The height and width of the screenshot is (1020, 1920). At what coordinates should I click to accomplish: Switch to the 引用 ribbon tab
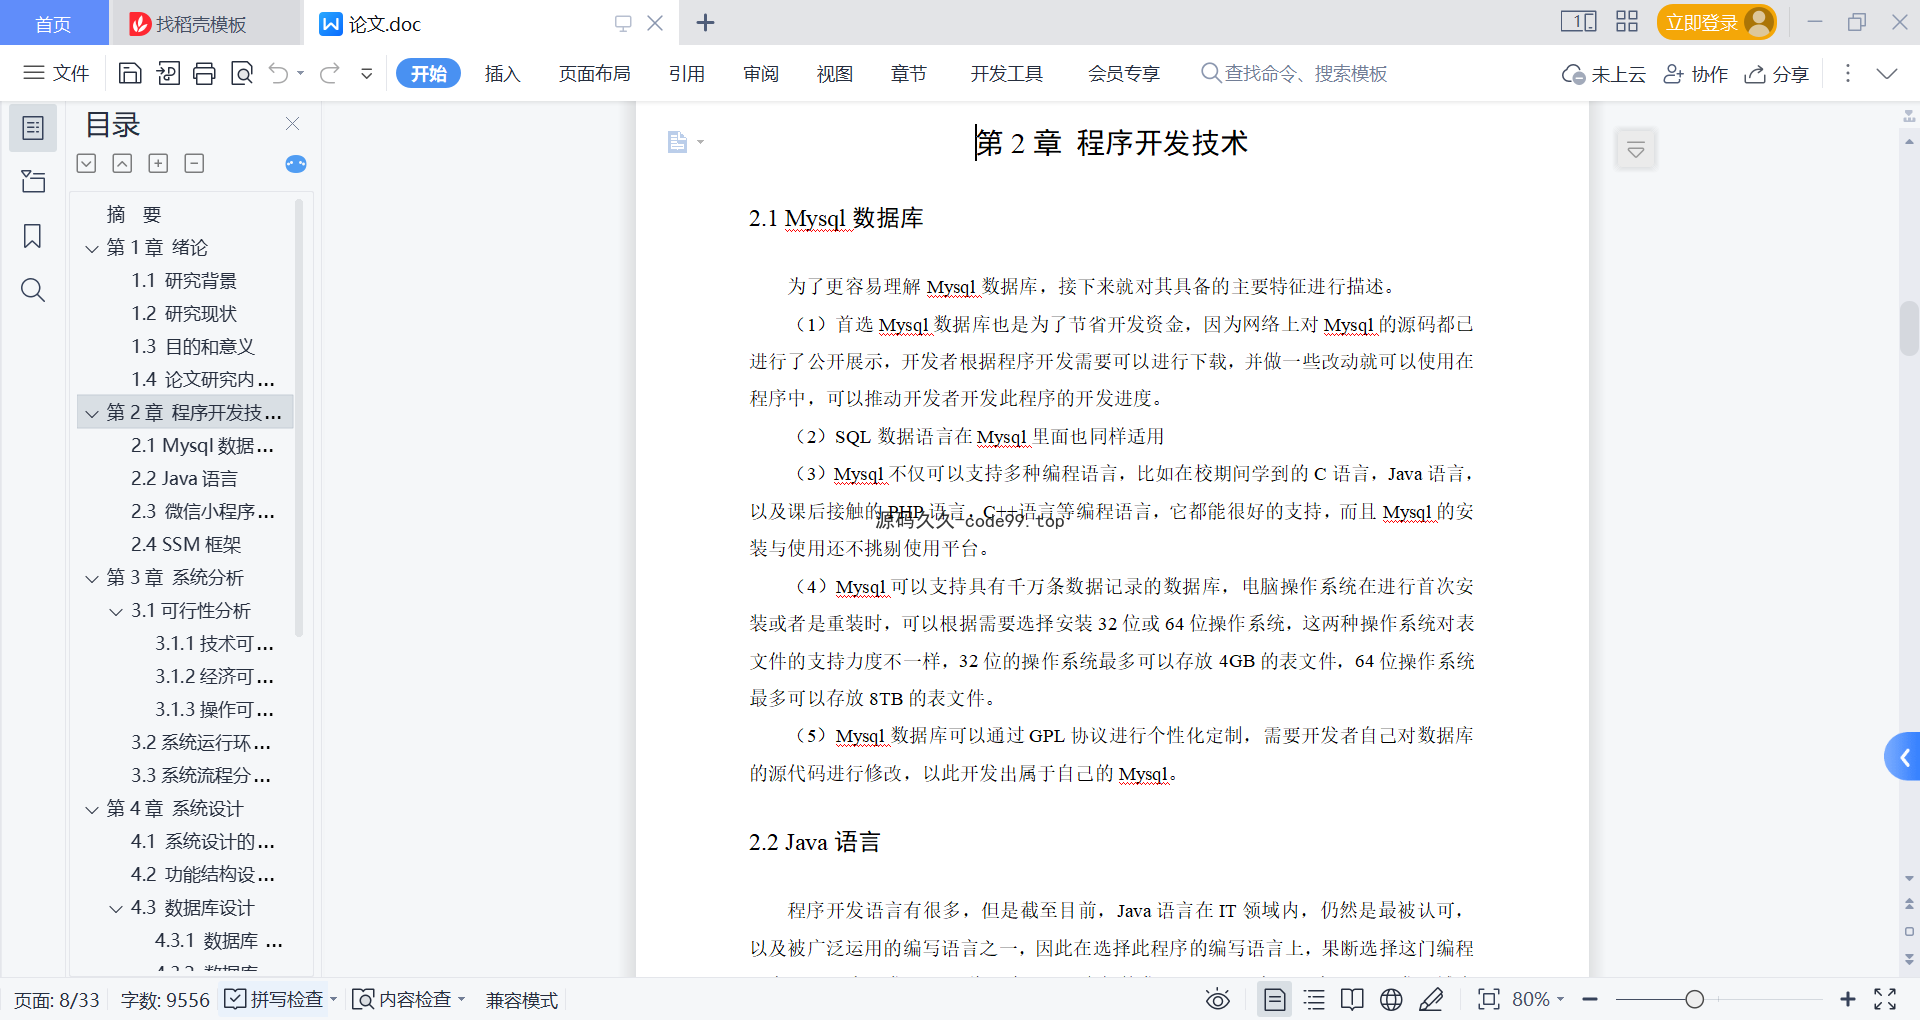(687, 74)
